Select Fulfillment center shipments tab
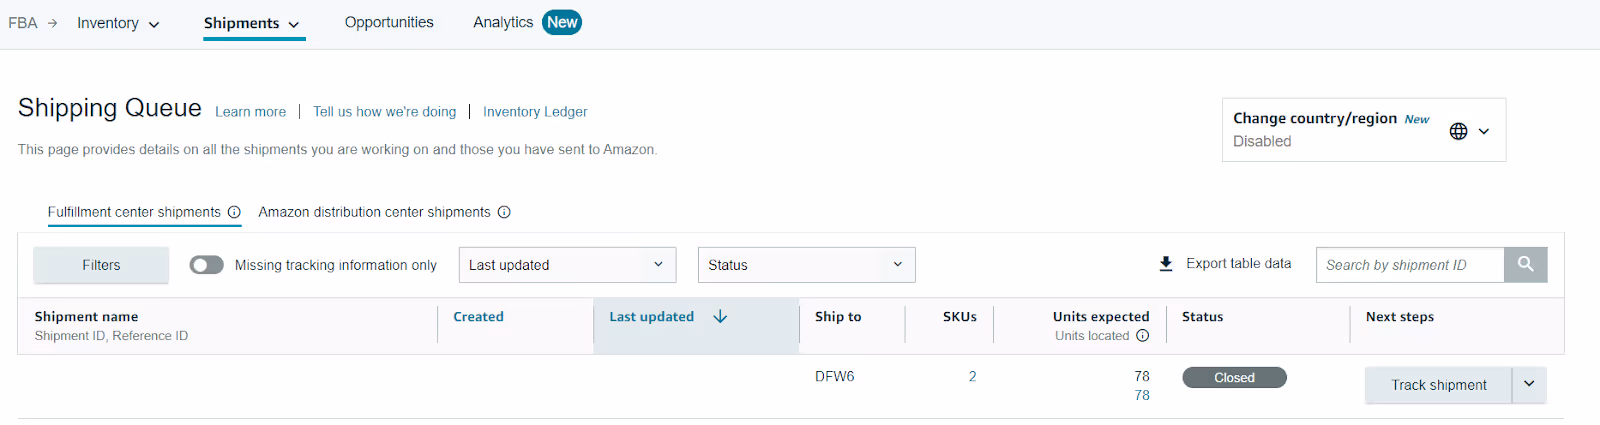This screenshot has height=425, width=1600. tap(134, 212)
